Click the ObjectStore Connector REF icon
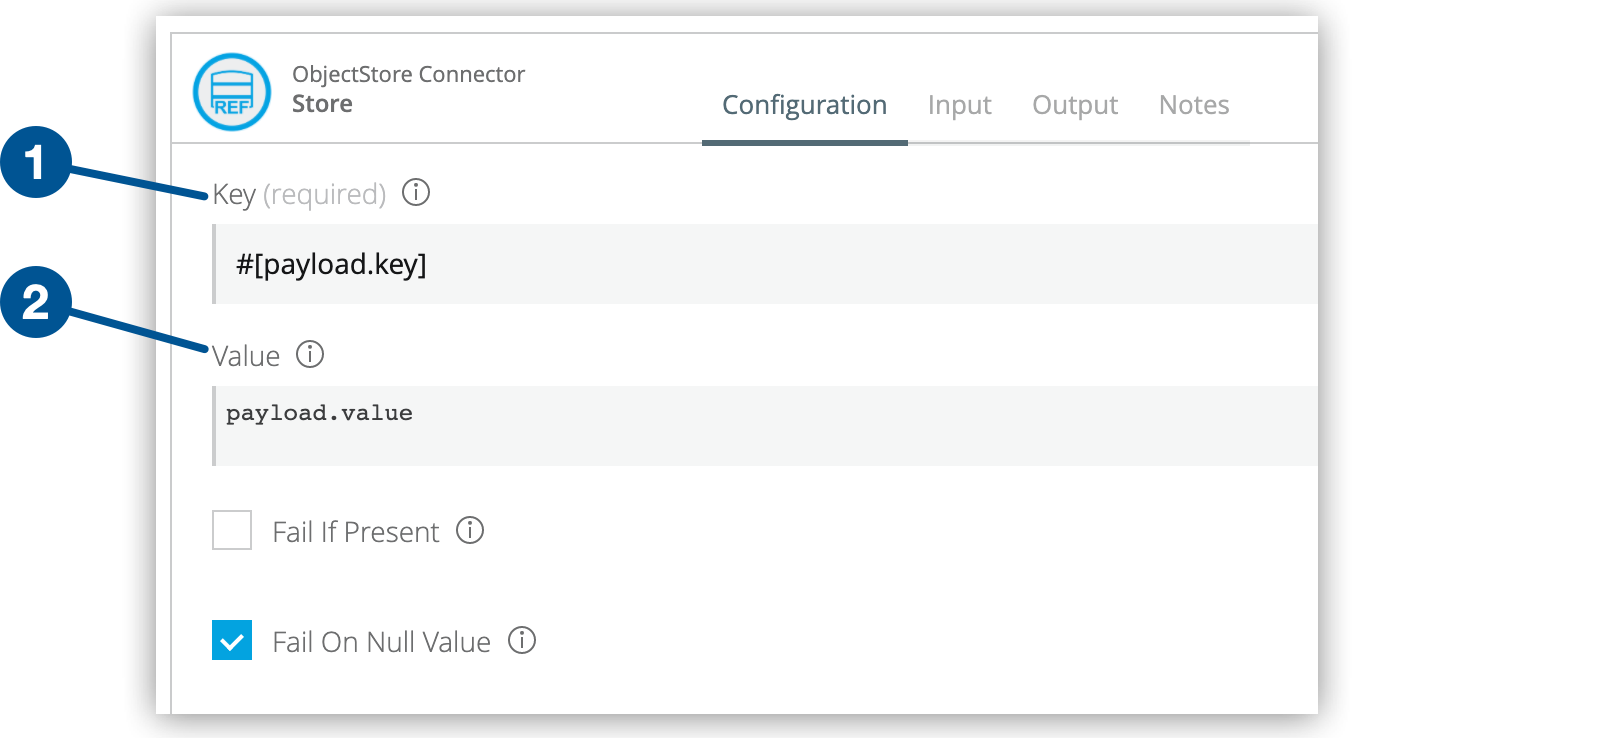1598x738 pixels. pos(232,92)
